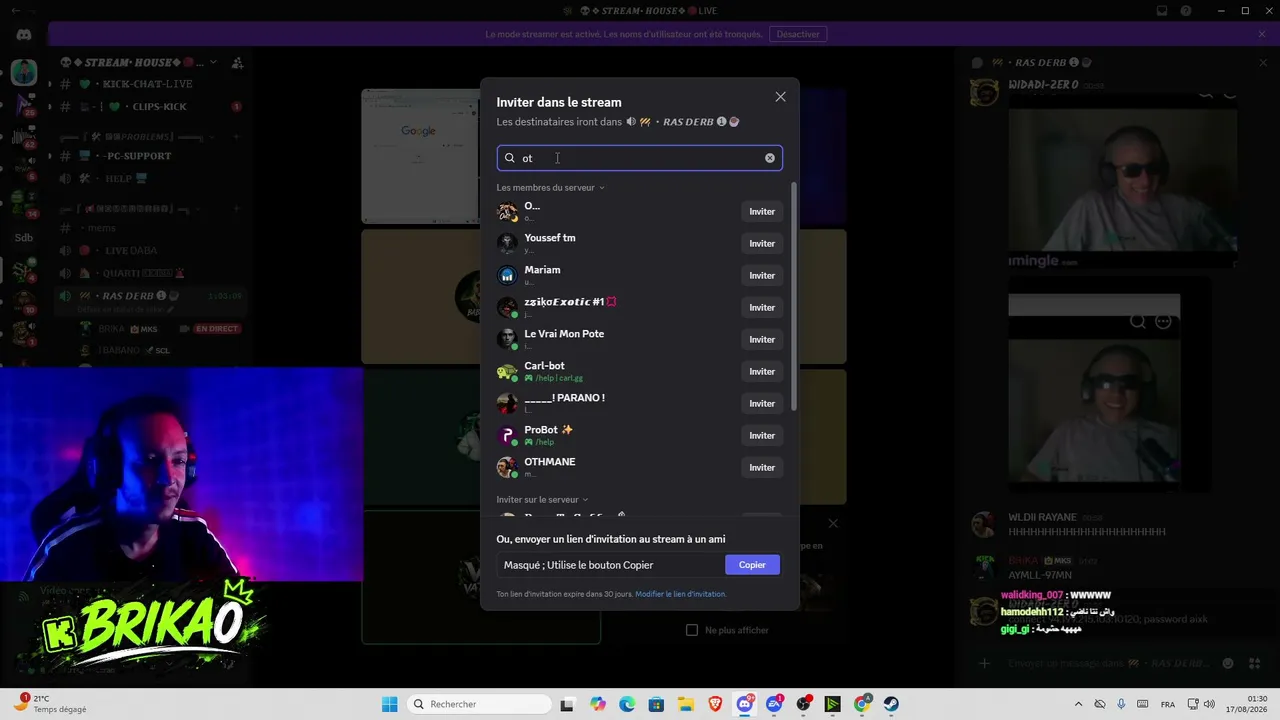Expand Inviter sur le serveur section

click(x=543, y=500)
